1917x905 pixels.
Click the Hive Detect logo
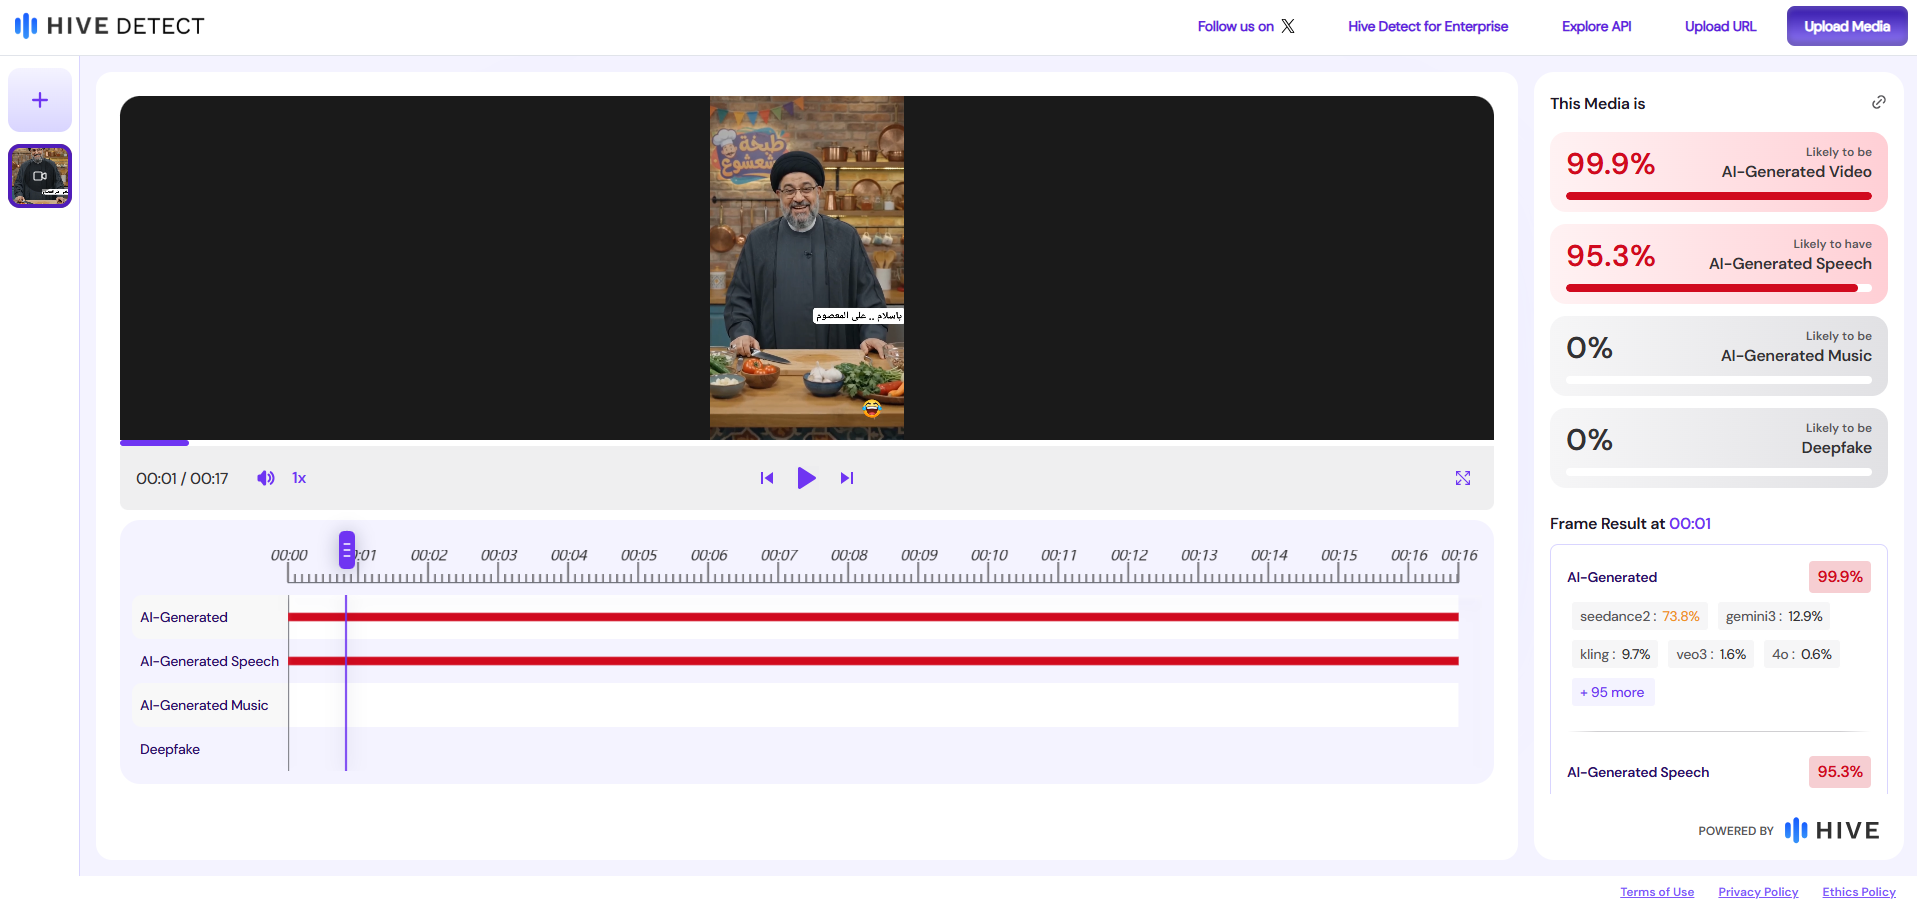[109, 26]
